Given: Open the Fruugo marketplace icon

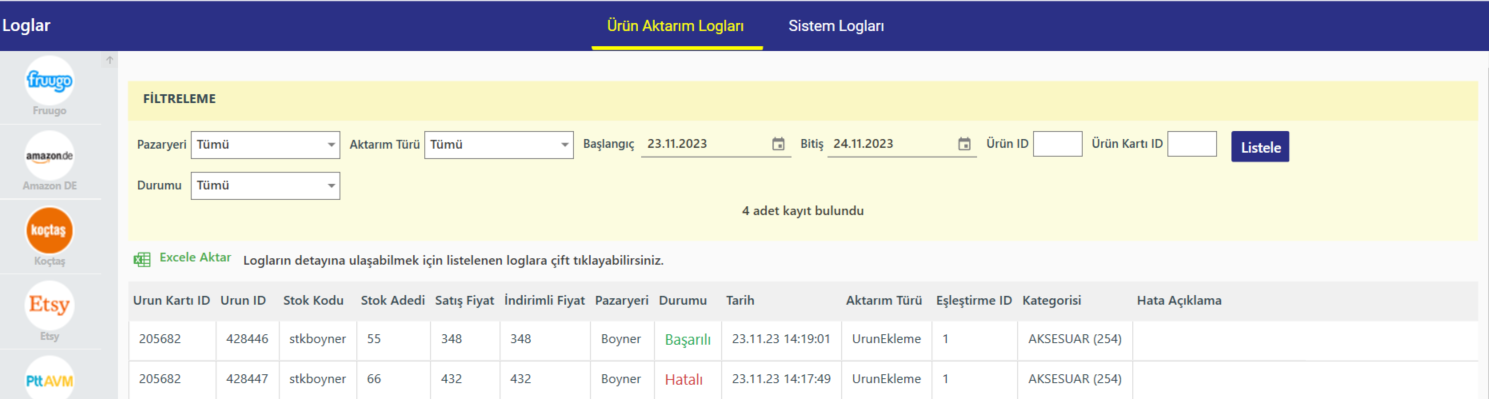Looking at the screenshot, I should click(49, 80).
